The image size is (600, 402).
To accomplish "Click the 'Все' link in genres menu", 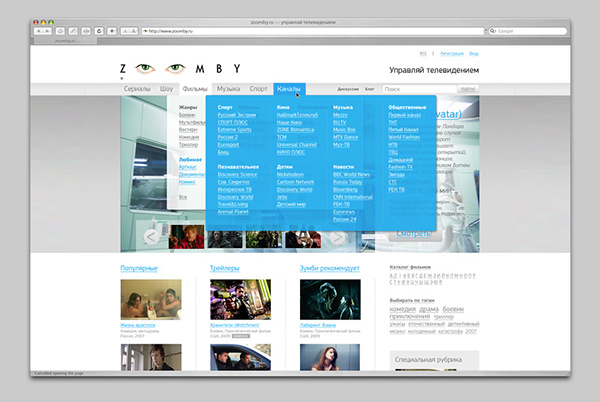I will [x=183, y=197].
